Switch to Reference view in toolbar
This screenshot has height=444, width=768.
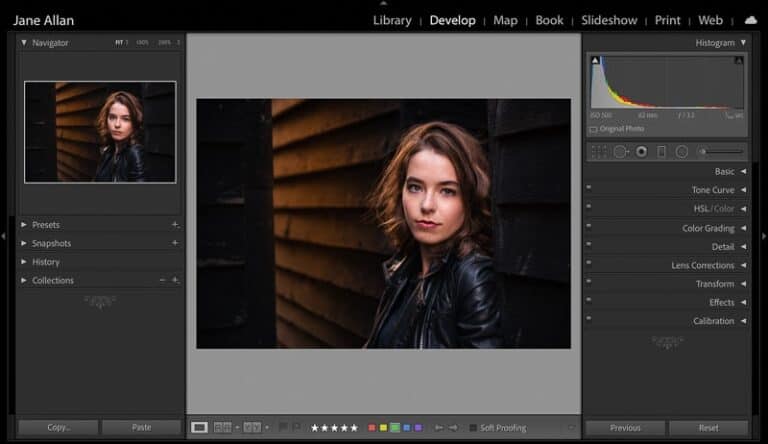[223, 428]
